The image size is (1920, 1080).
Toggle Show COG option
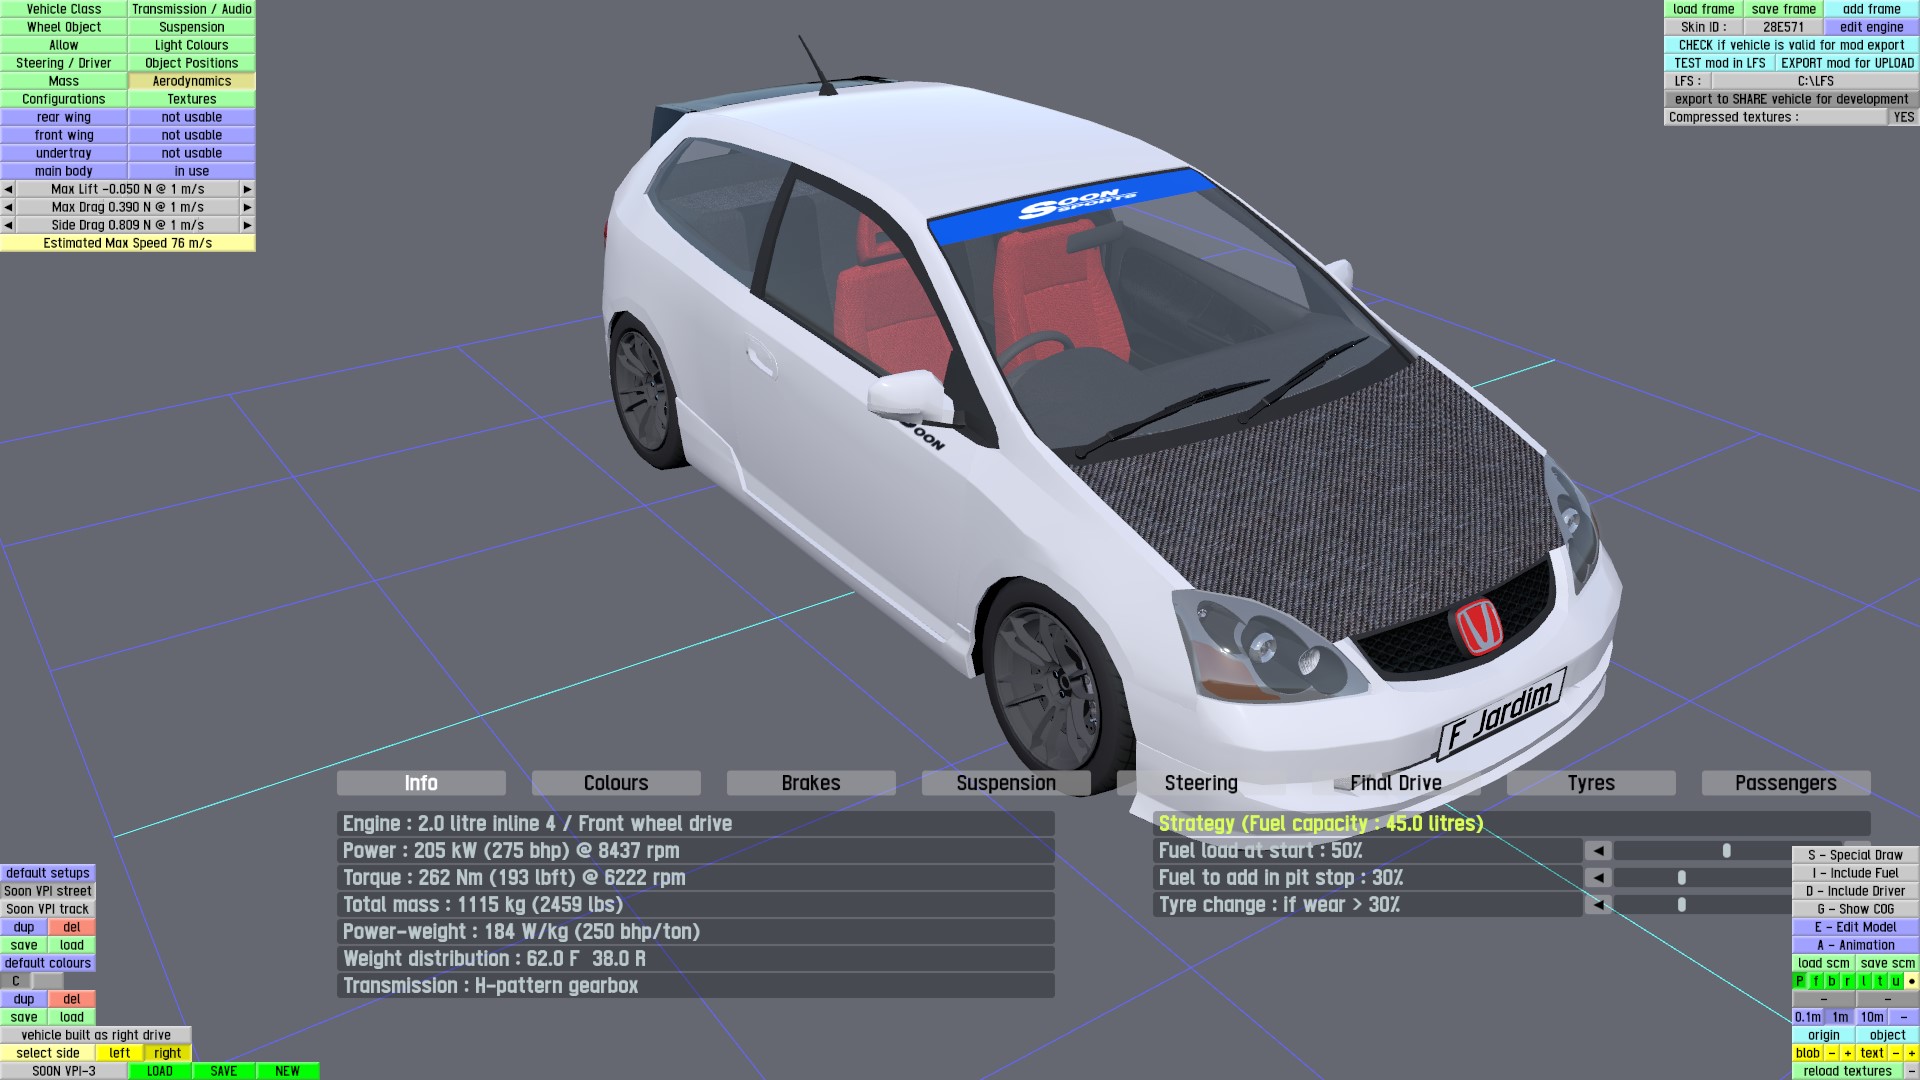[x=1855, y=909]
